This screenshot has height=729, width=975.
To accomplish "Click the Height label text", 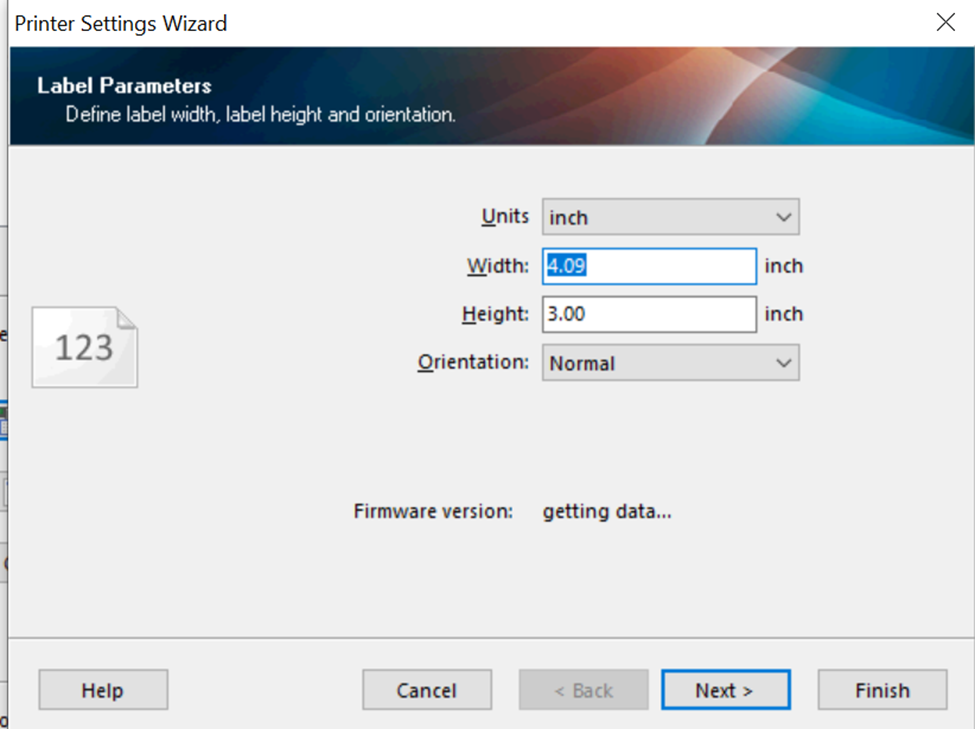I will (494, 314).
